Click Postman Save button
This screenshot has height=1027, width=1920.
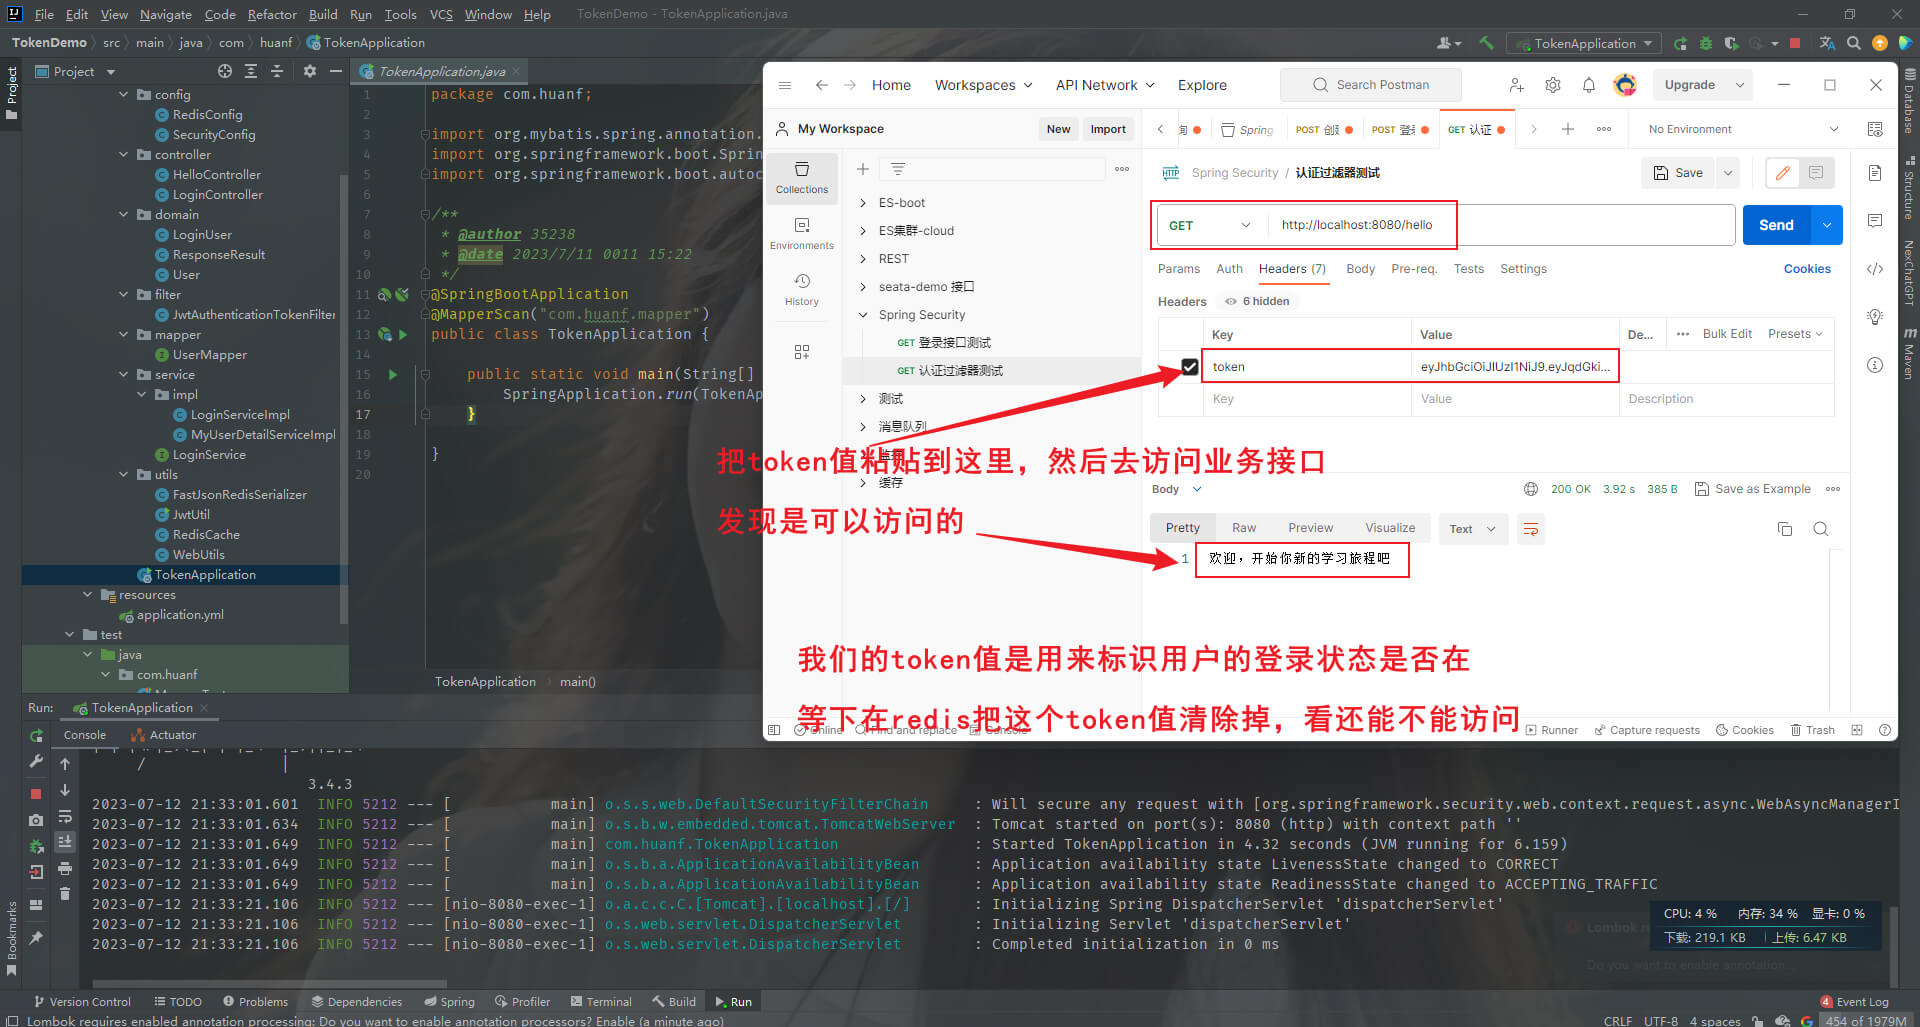coord(1677,173)
